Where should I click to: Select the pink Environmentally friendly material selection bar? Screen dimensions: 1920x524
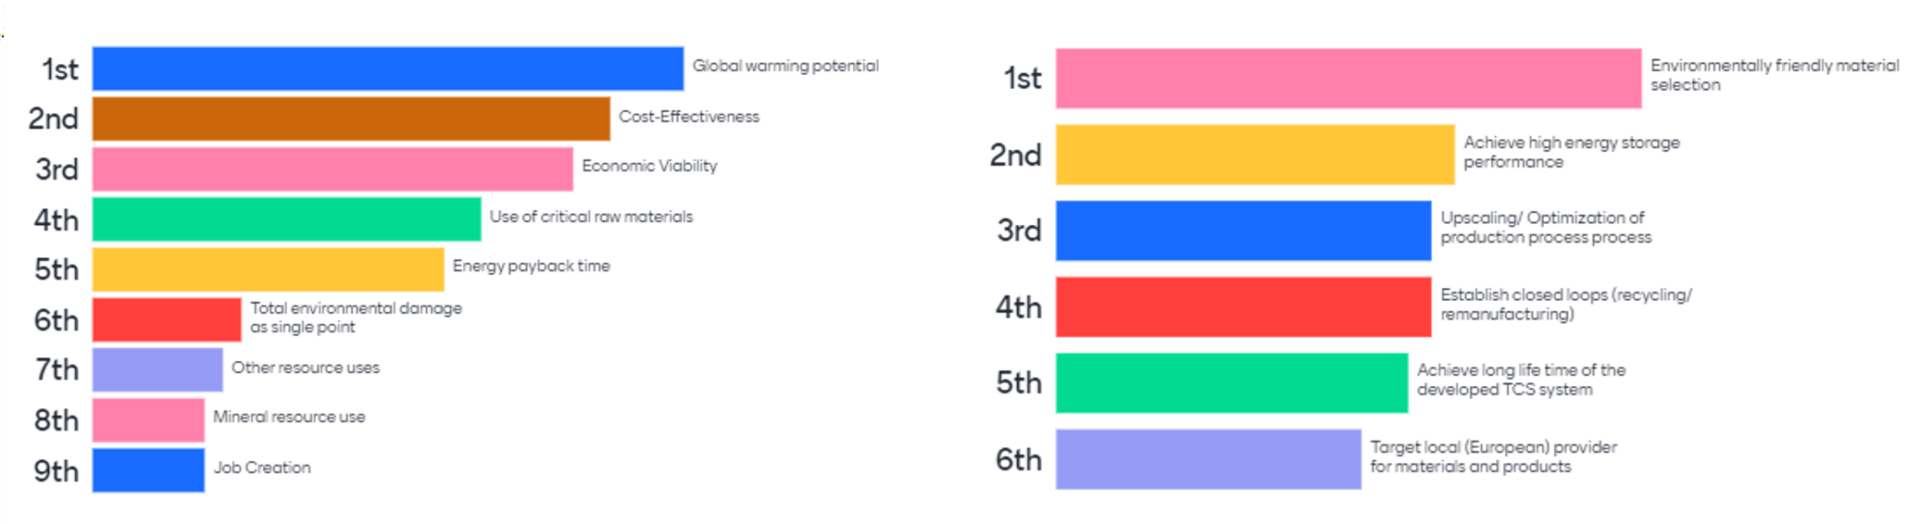tap(1348, 78)
